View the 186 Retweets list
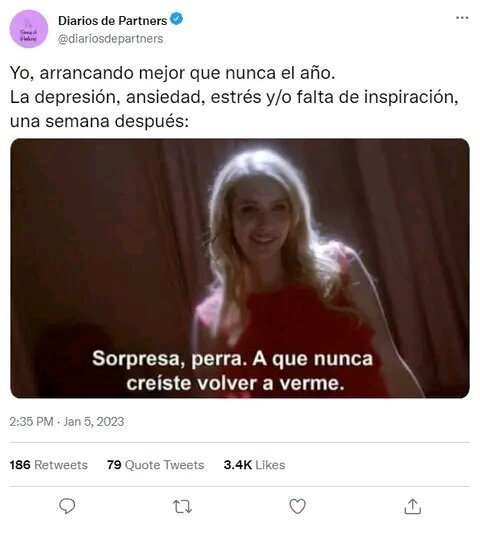Screen dimensions: 480x536 coord(49,465)
